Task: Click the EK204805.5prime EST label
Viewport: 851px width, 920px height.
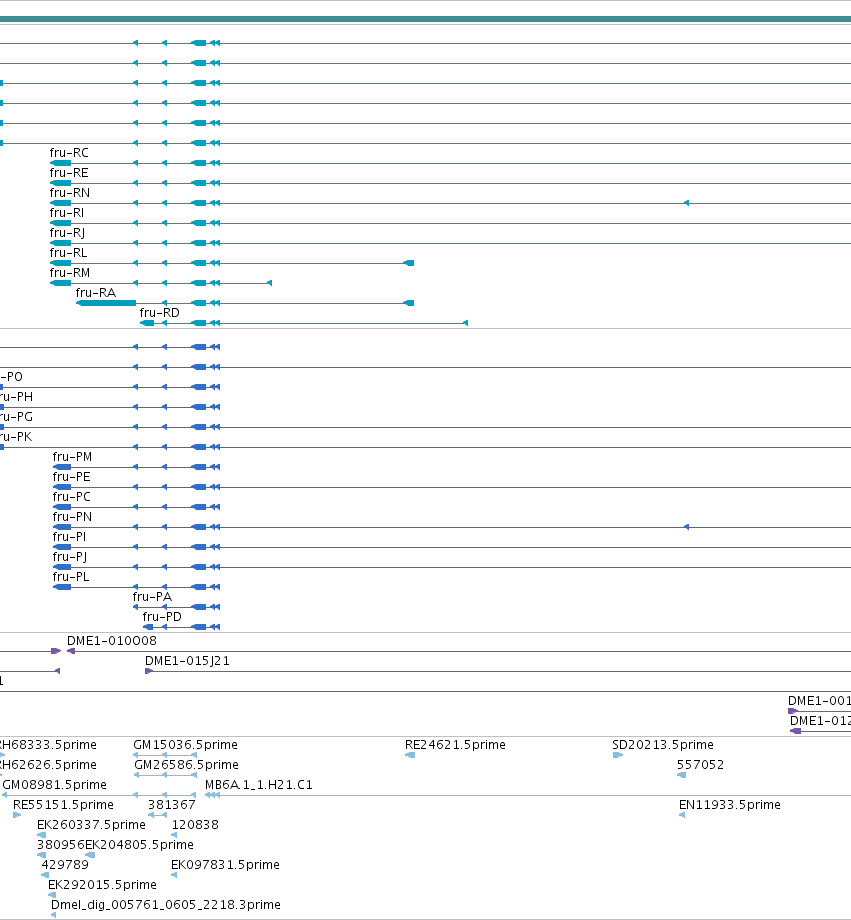Action: click(x=139, y=844)
